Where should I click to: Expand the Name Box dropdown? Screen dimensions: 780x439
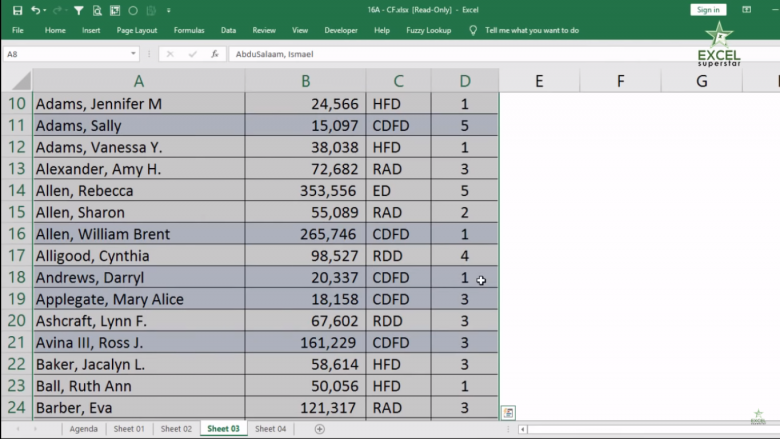click(134, 54)
